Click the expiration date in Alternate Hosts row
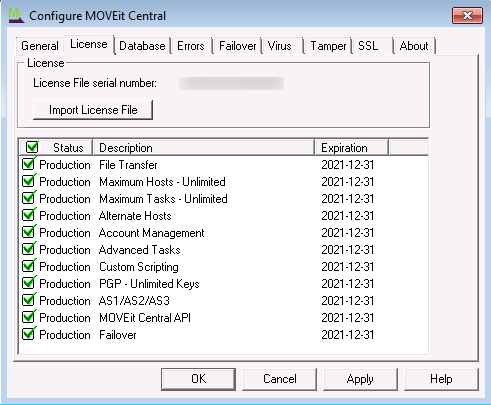 pyautogui.click(x=348, y=216)
